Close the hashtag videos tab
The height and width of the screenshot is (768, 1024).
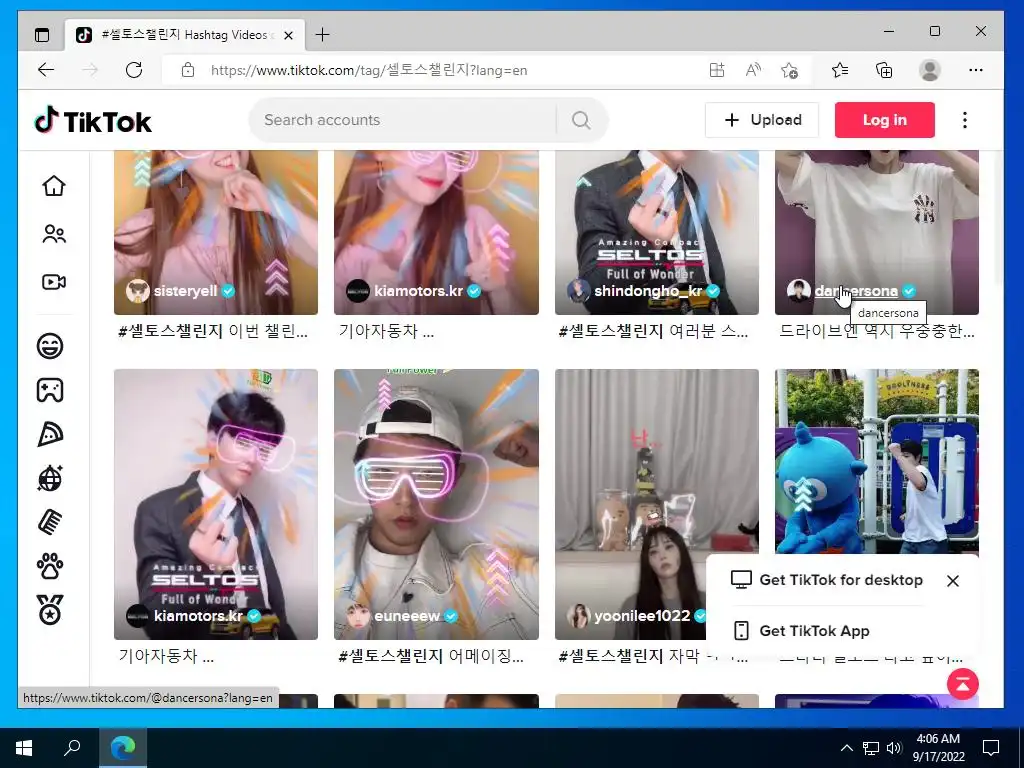tap(288, 35)
